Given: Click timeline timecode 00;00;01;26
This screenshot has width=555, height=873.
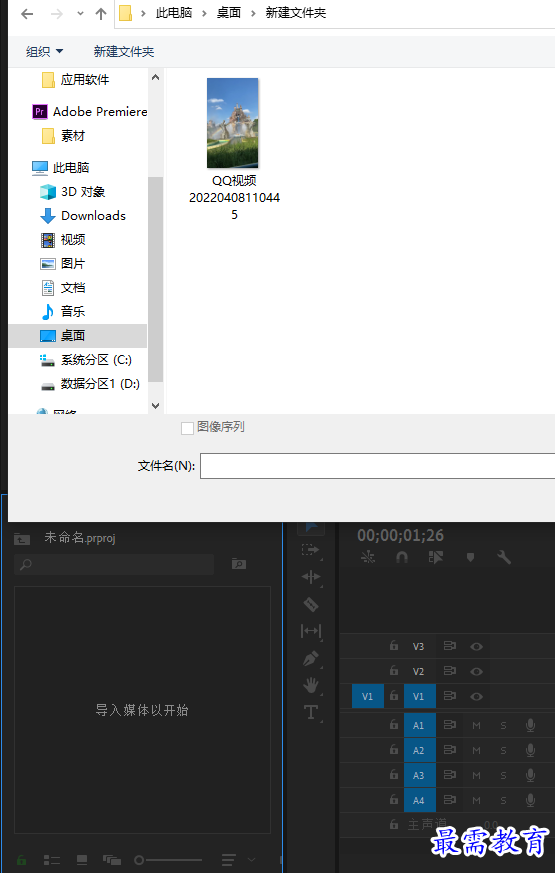Looking at the screenshot, I should click(400, 535).
